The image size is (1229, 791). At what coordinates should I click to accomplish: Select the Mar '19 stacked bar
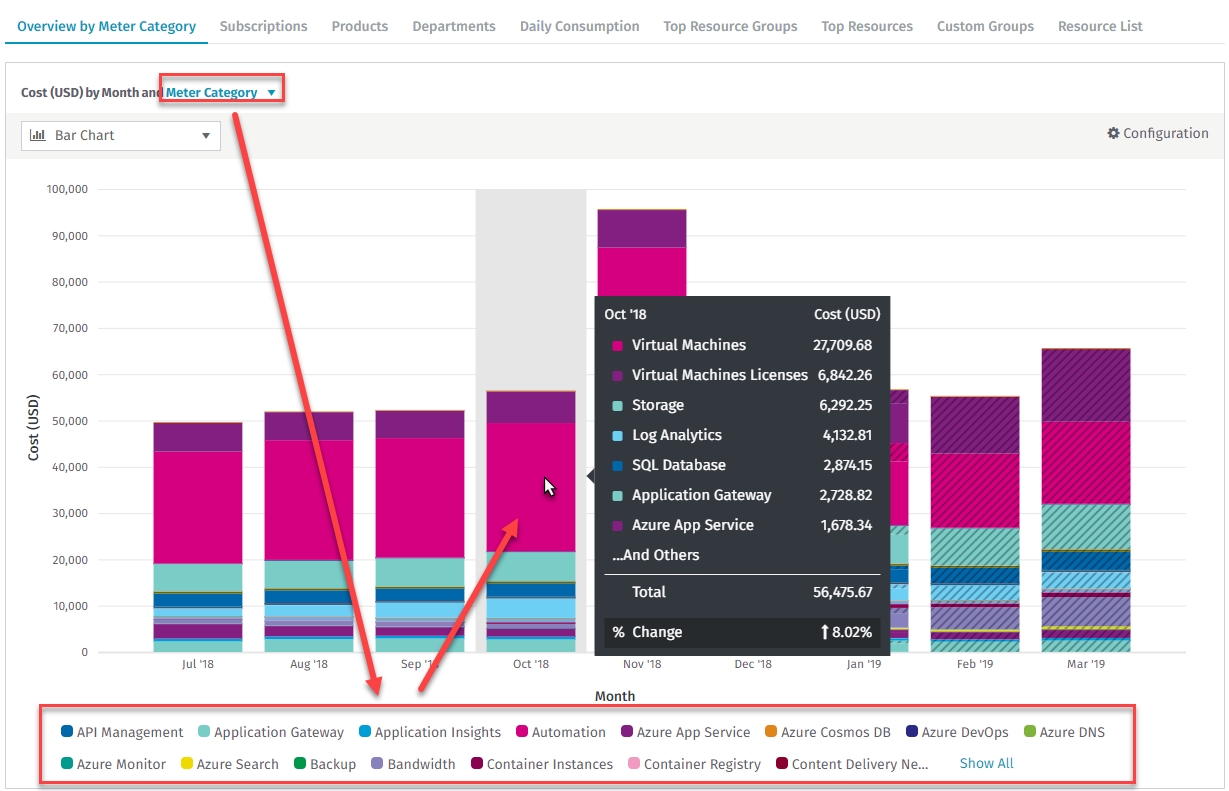pos(1086,500)
